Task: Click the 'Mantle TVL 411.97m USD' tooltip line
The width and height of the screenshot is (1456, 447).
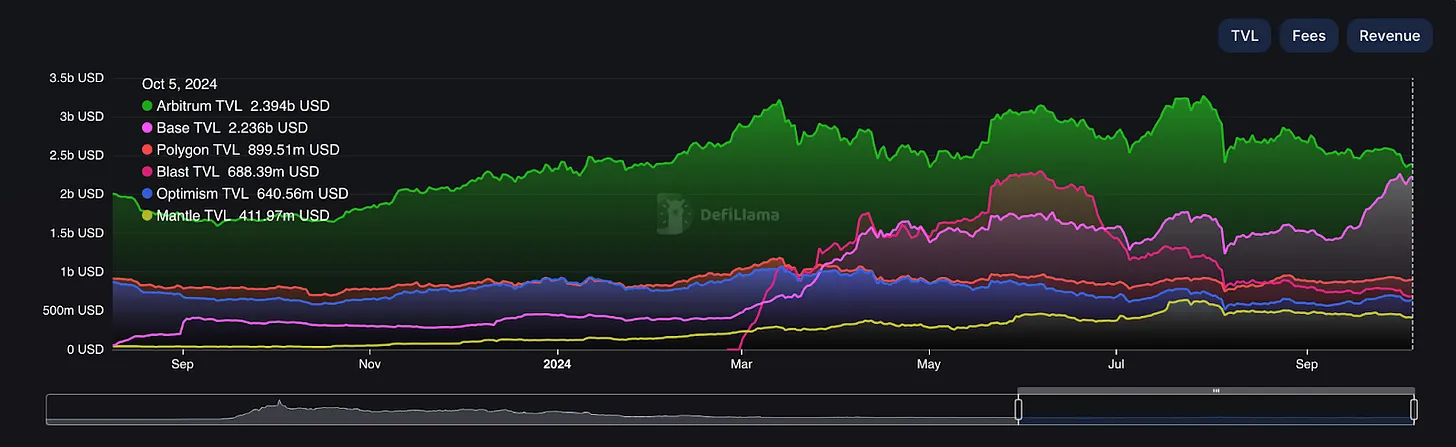Action: 236,215
